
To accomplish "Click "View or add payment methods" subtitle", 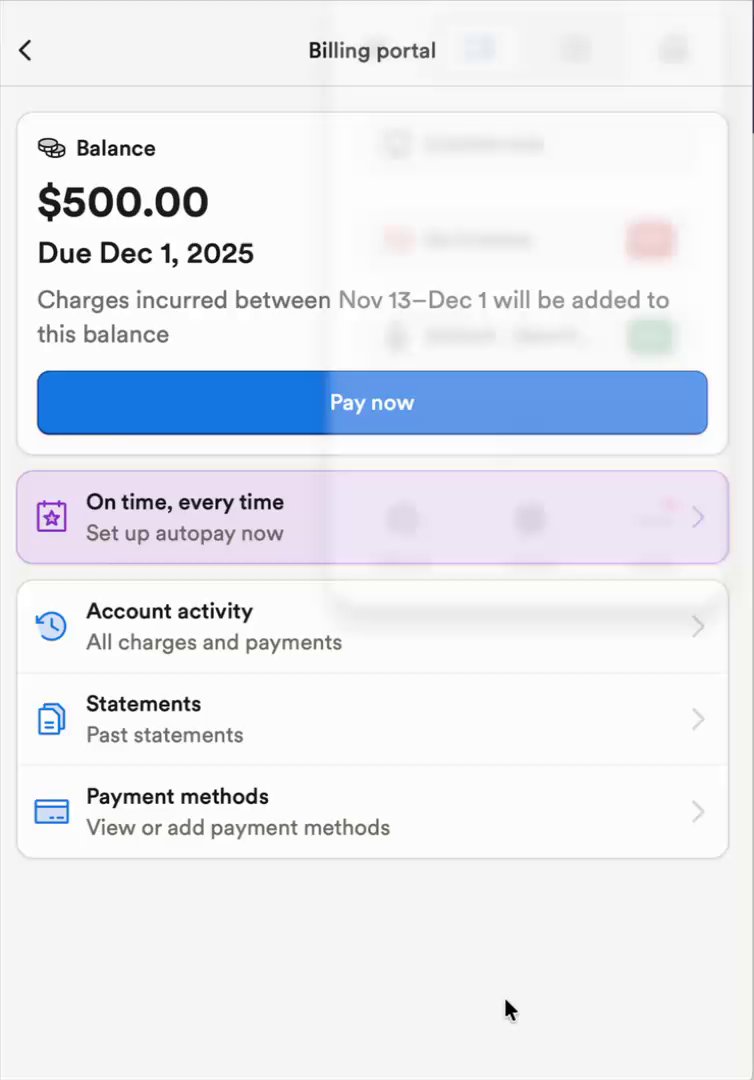I will coord(238,827).
